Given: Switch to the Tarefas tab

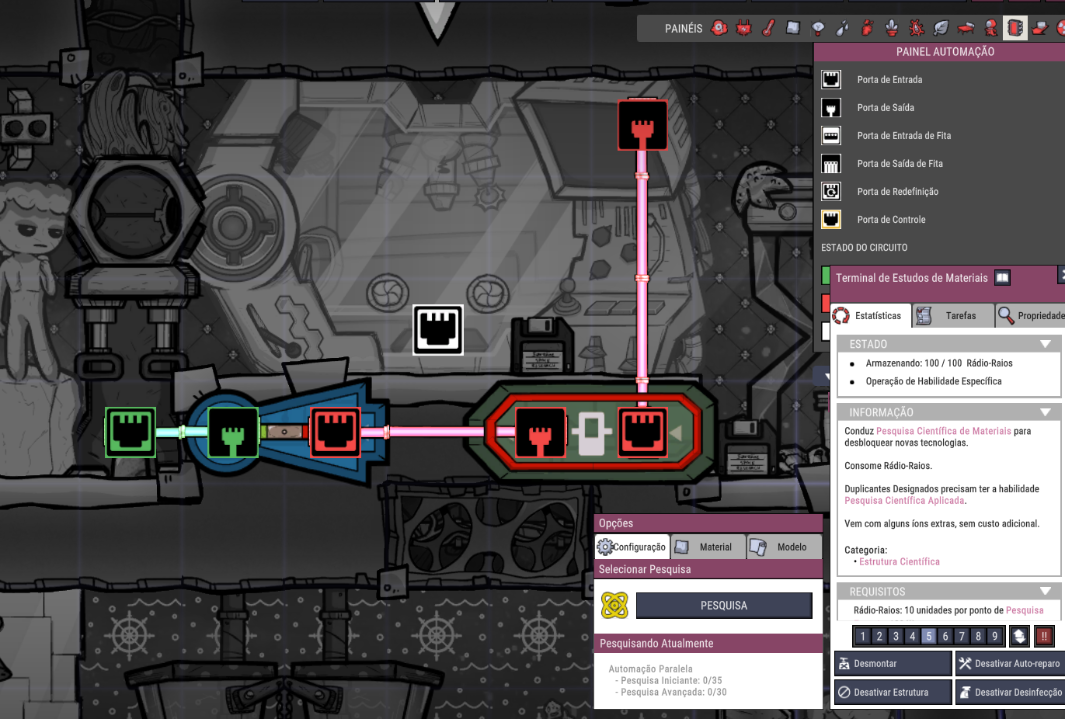Looking at the screenshot, I should point(953,316).
